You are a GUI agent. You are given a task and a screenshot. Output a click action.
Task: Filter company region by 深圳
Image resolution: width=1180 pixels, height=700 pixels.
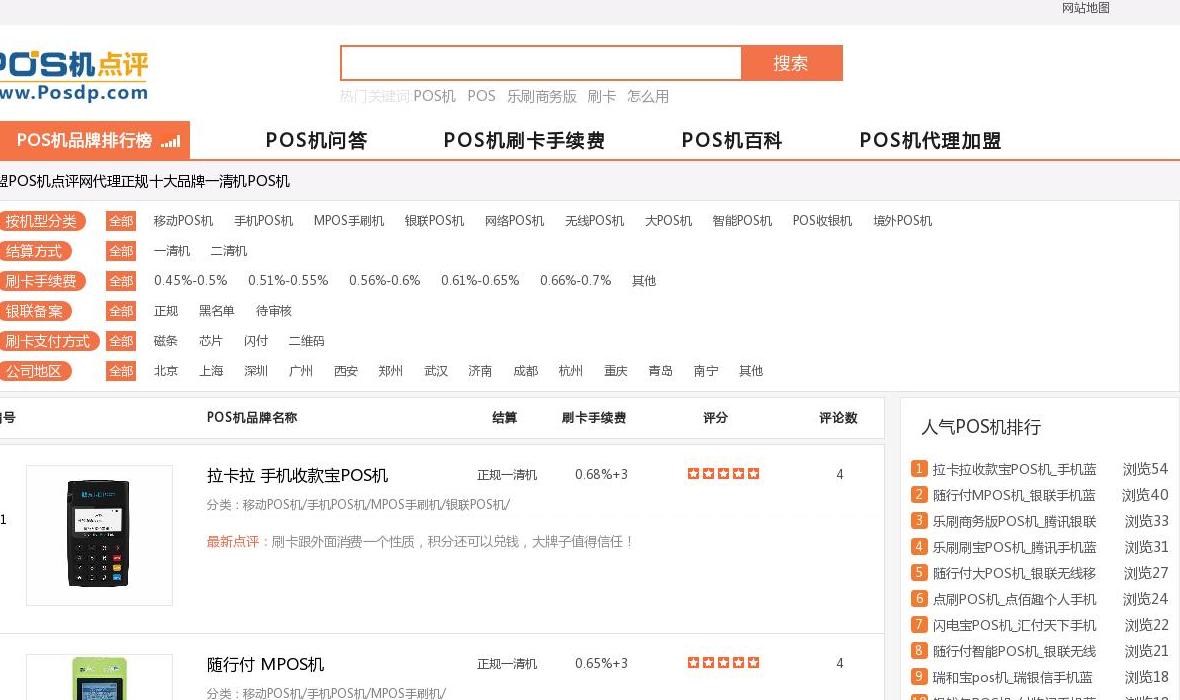click(256, 371)
